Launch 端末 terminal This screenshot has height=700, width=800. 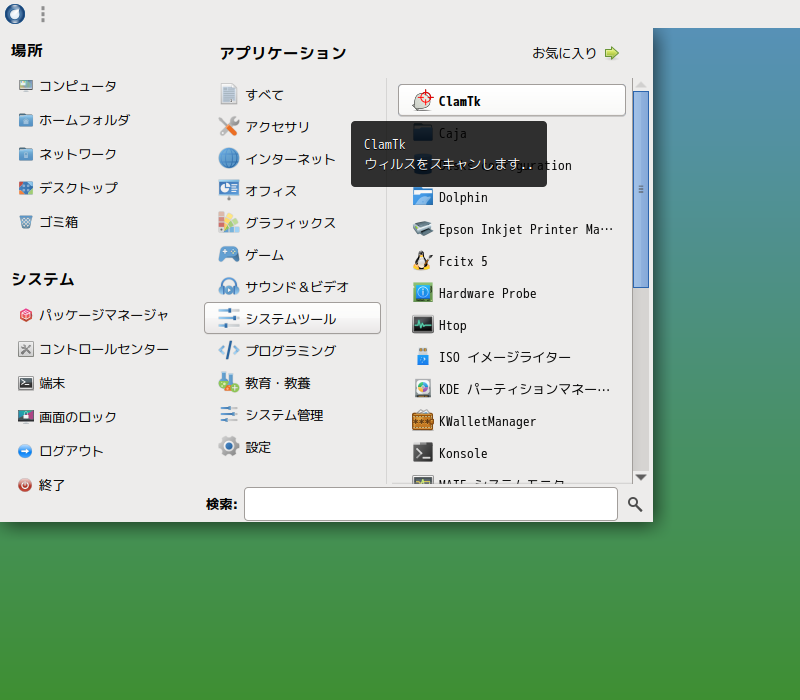pyautogui.click(x=42, y=383)
